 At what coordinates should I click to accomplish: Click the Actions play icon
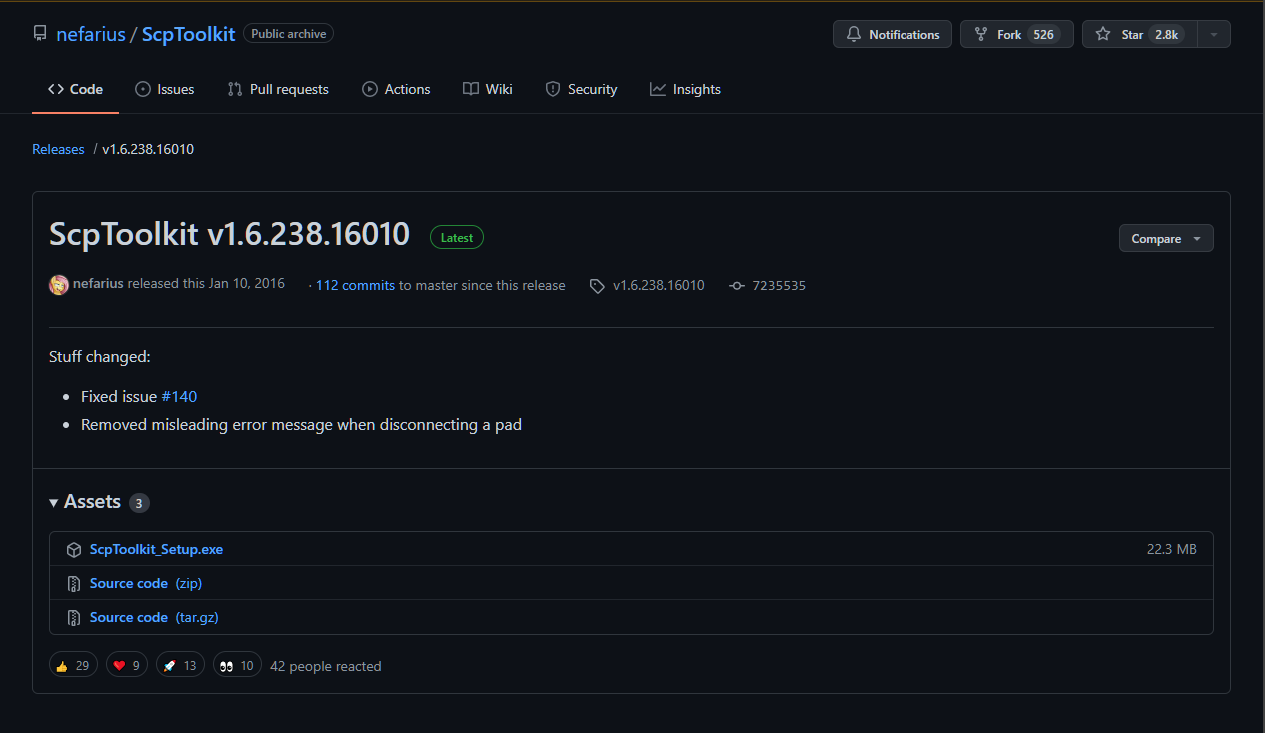tap(370, 89)
